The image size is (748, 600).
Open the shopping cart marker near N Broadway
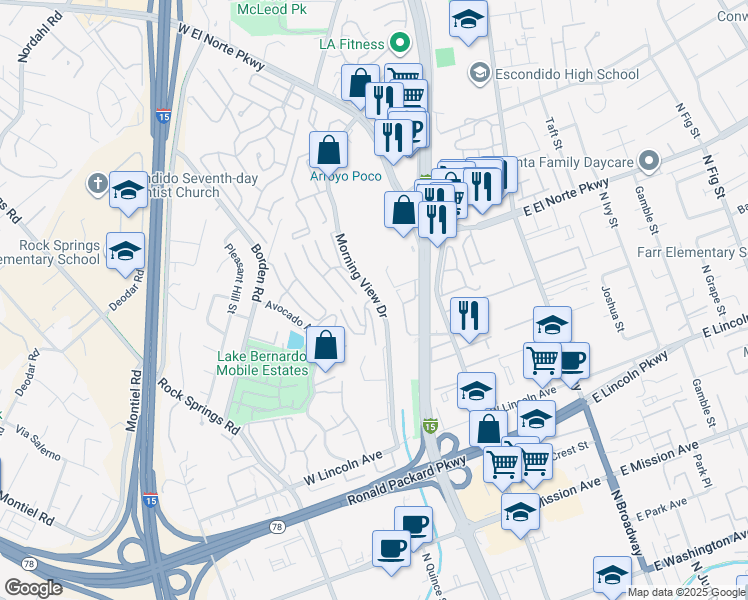coord(542,361)
